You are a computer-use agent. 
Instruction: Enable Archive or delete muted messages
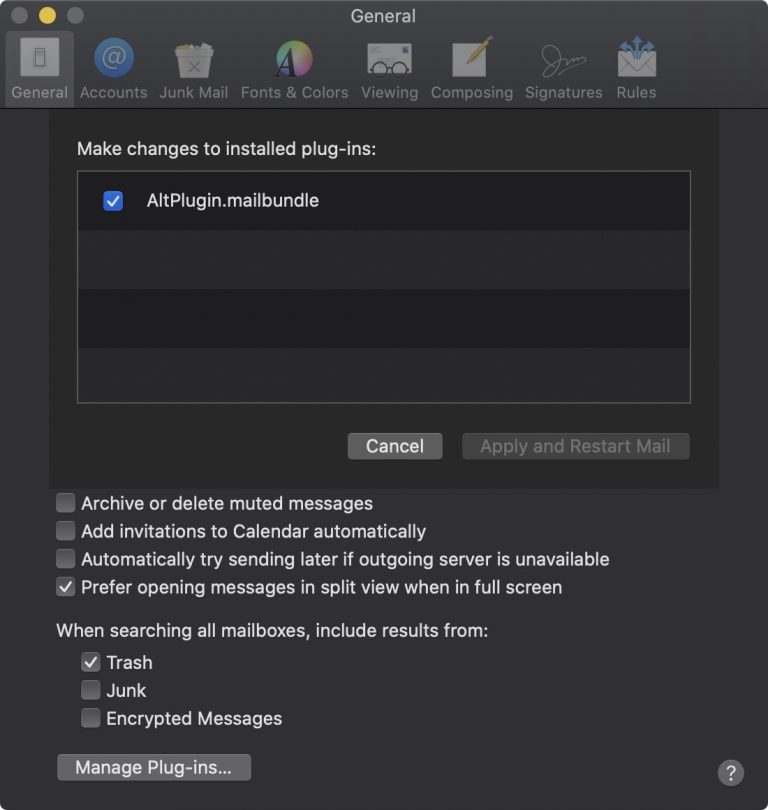66,503
